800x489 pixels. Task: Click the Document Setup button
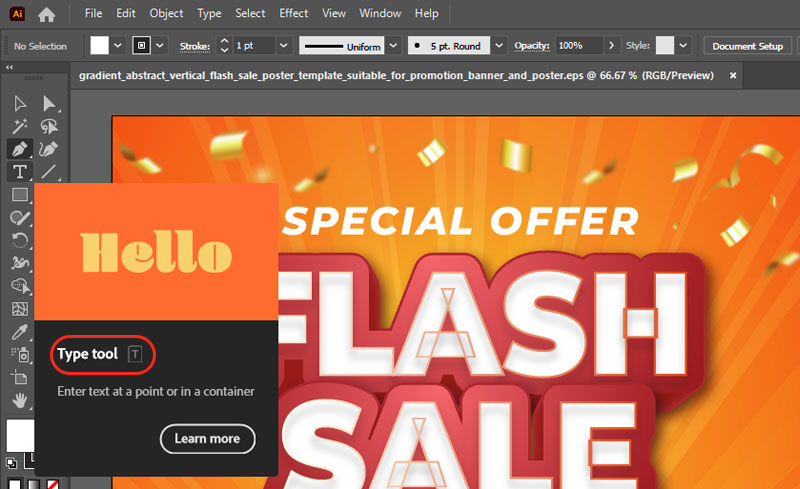747,46
